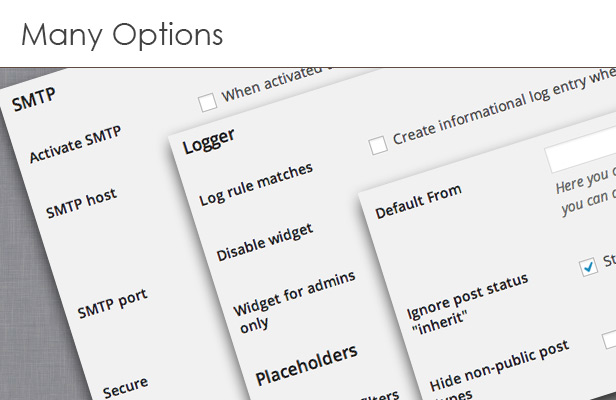616x400 pixels.
Task: Click the "Disable widget" label
Action: pyautogui.click(x=264, y=242)
